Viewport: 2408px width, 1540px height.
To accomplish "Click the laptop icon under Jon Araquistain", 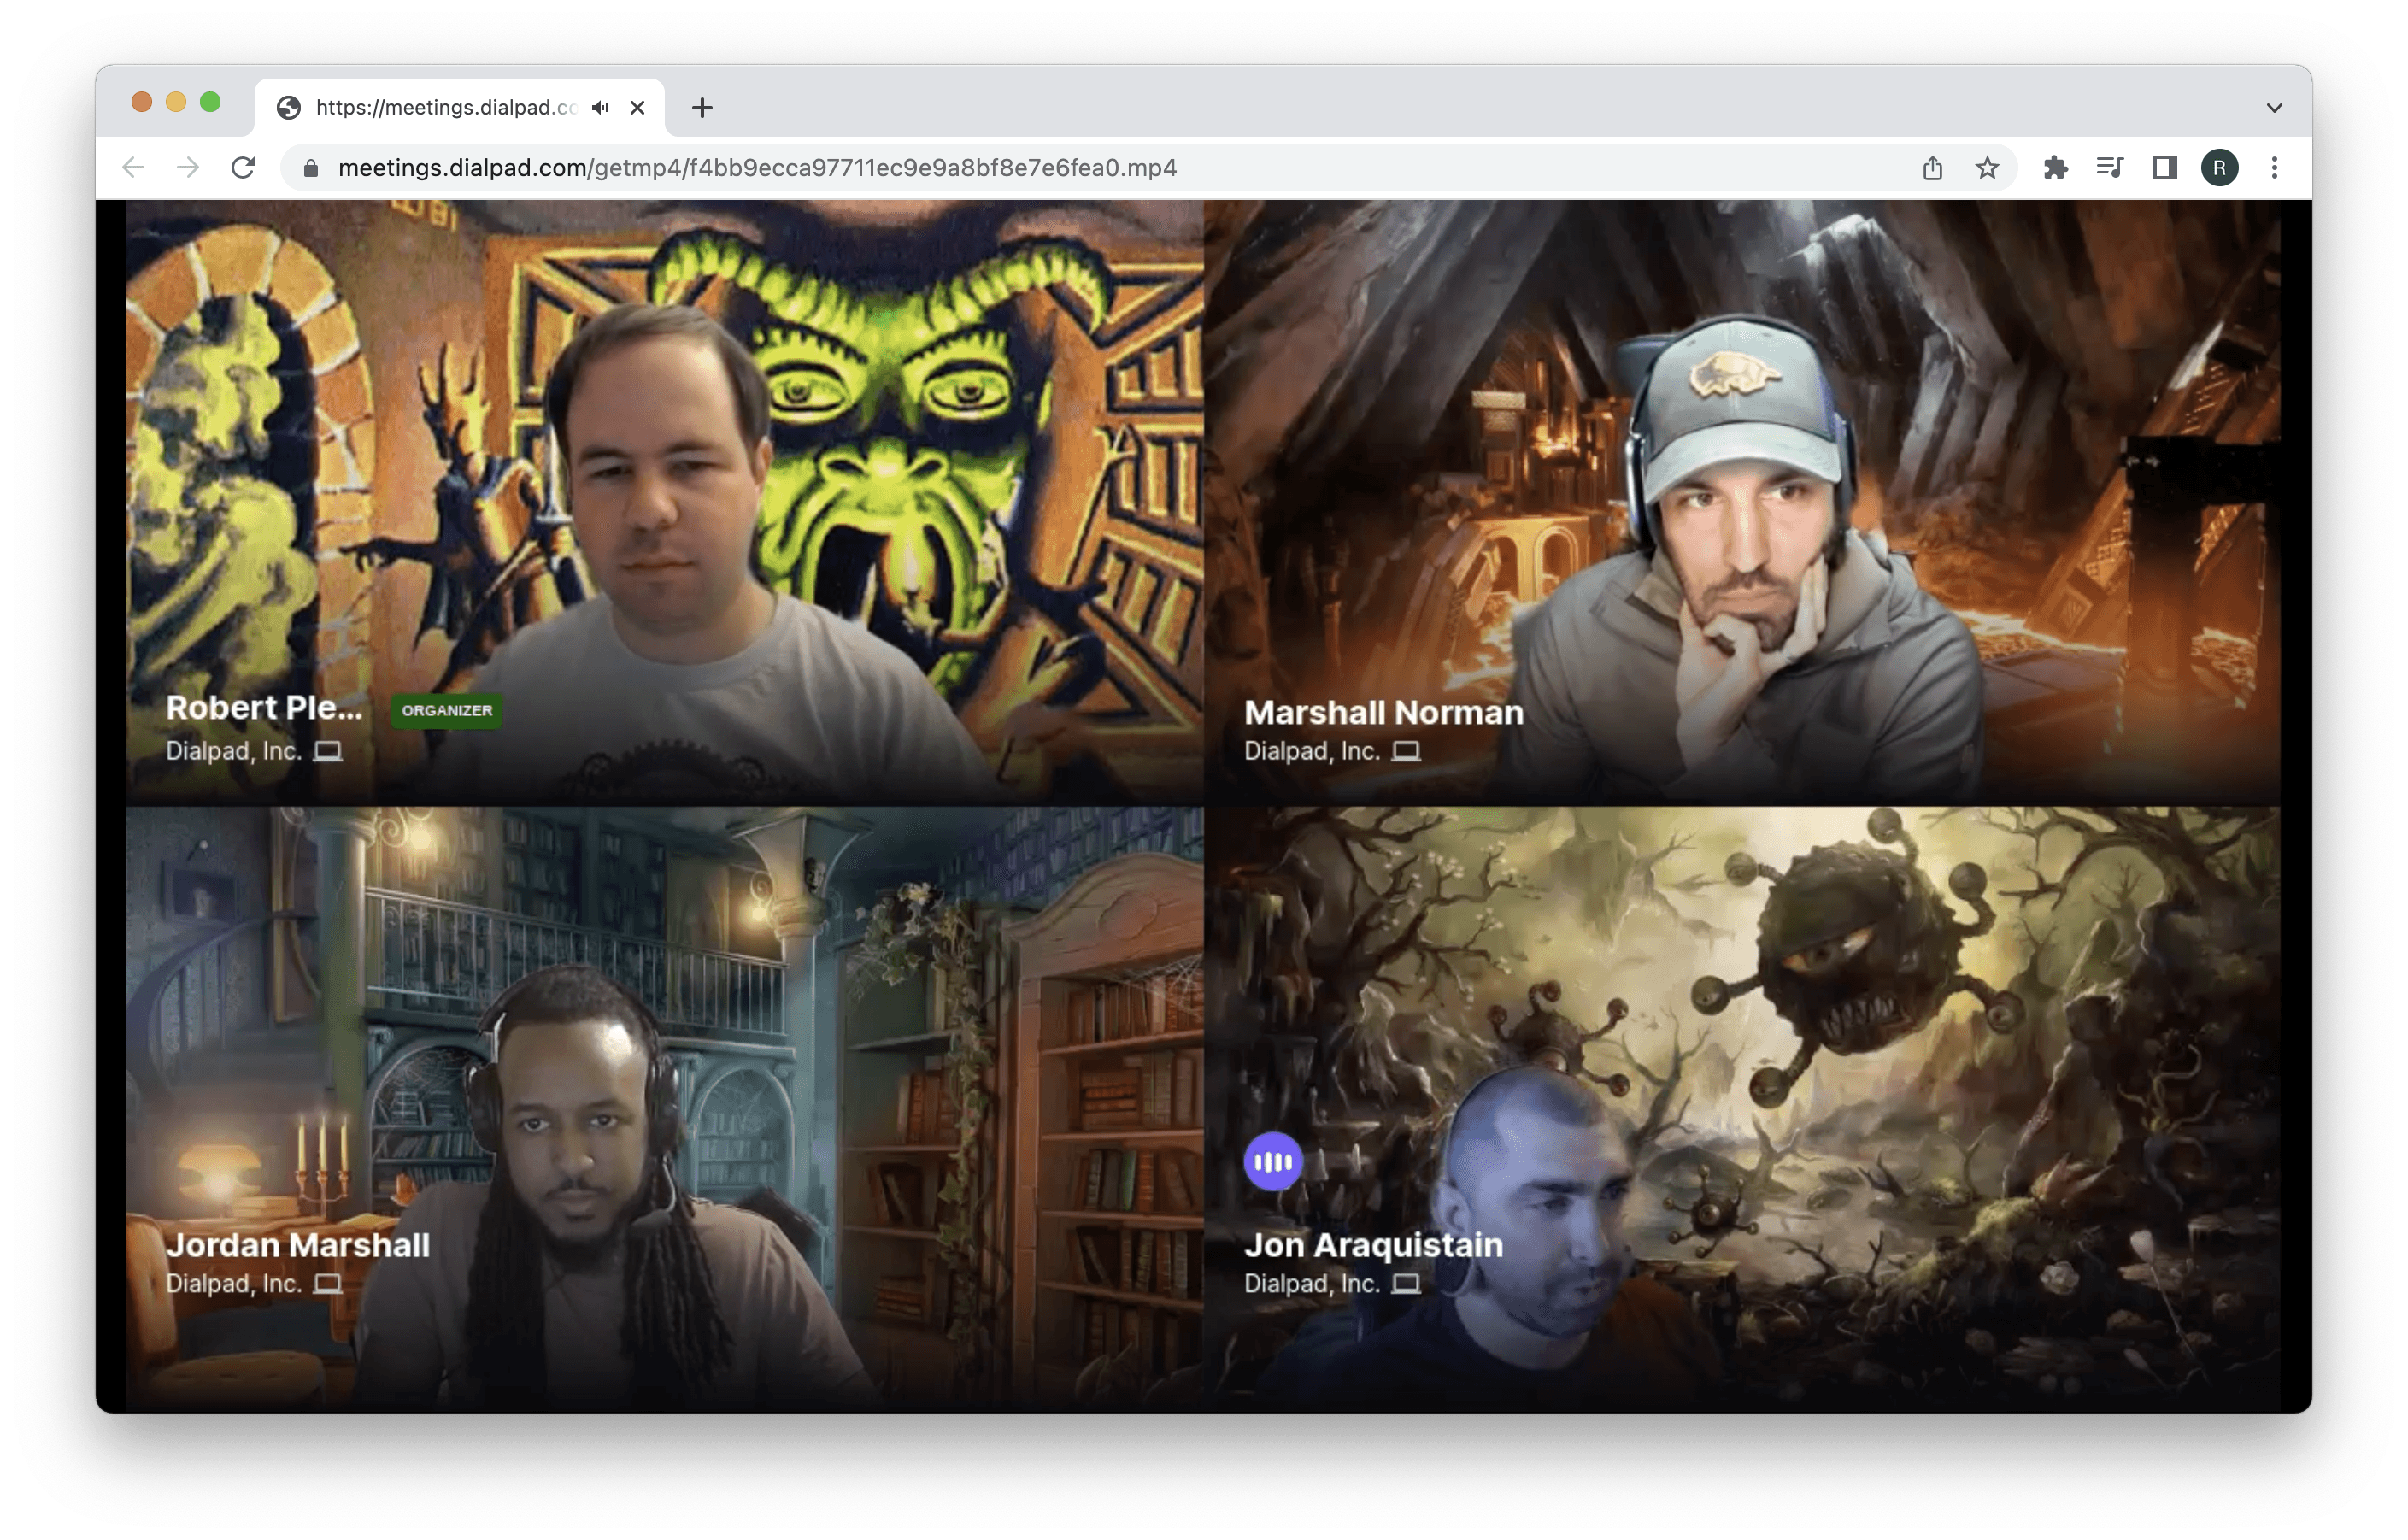I will pos(1406,1284).
